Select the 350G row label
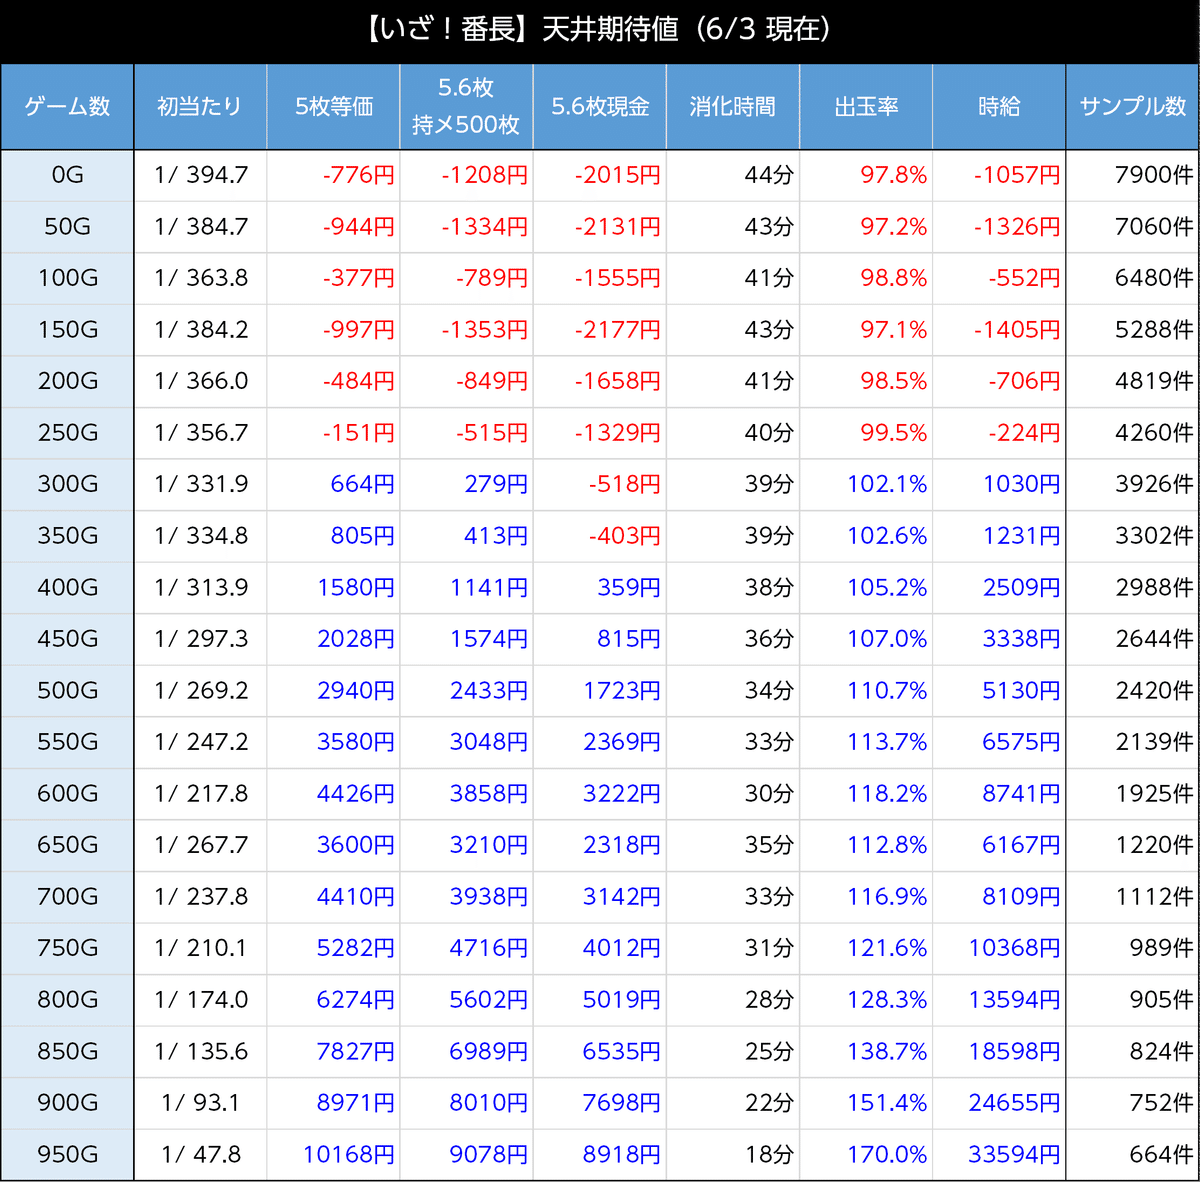1200x1182 pixels. 67,536
